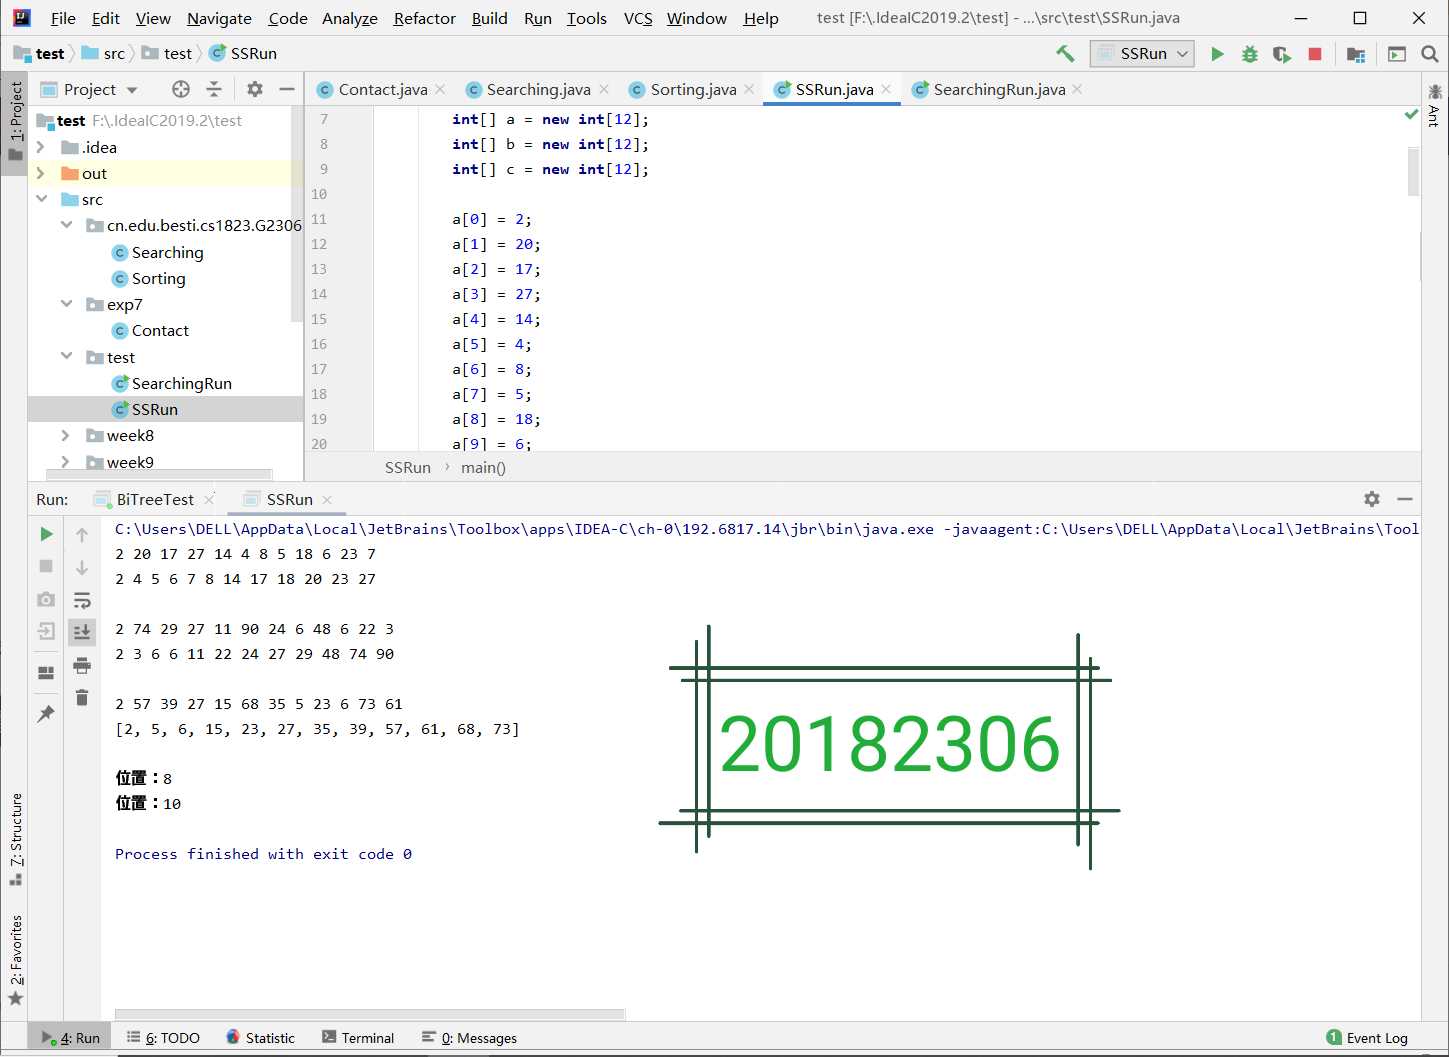Open the Event Log
The image size is (1449, 1057).
coord(1367,1038)
